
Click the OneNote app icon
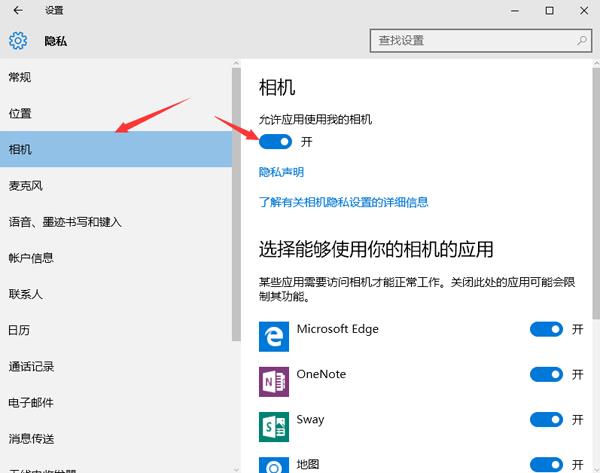click(273, 380)
